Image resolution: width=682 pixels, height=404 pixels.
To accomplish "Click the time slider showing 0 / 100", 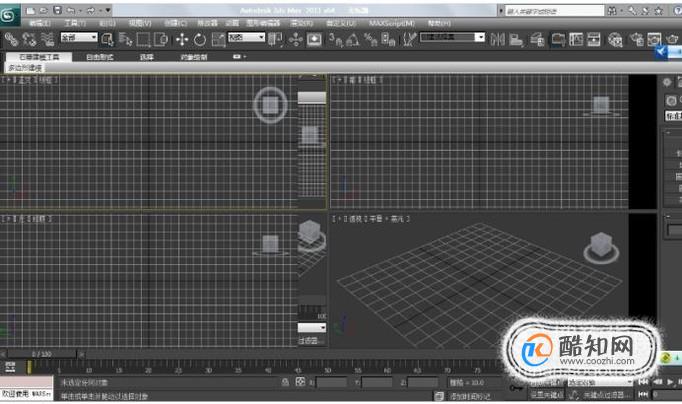I will [42, 354].
